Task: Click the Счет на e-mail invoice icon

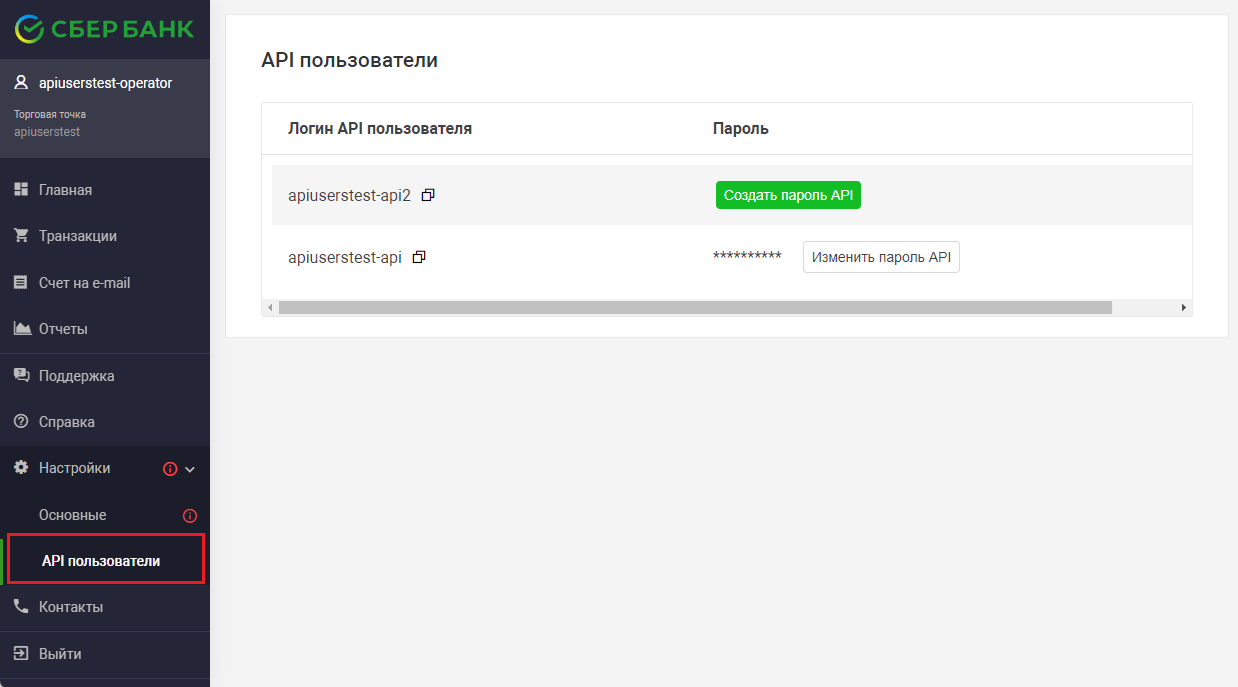Action: coord(21,283)
